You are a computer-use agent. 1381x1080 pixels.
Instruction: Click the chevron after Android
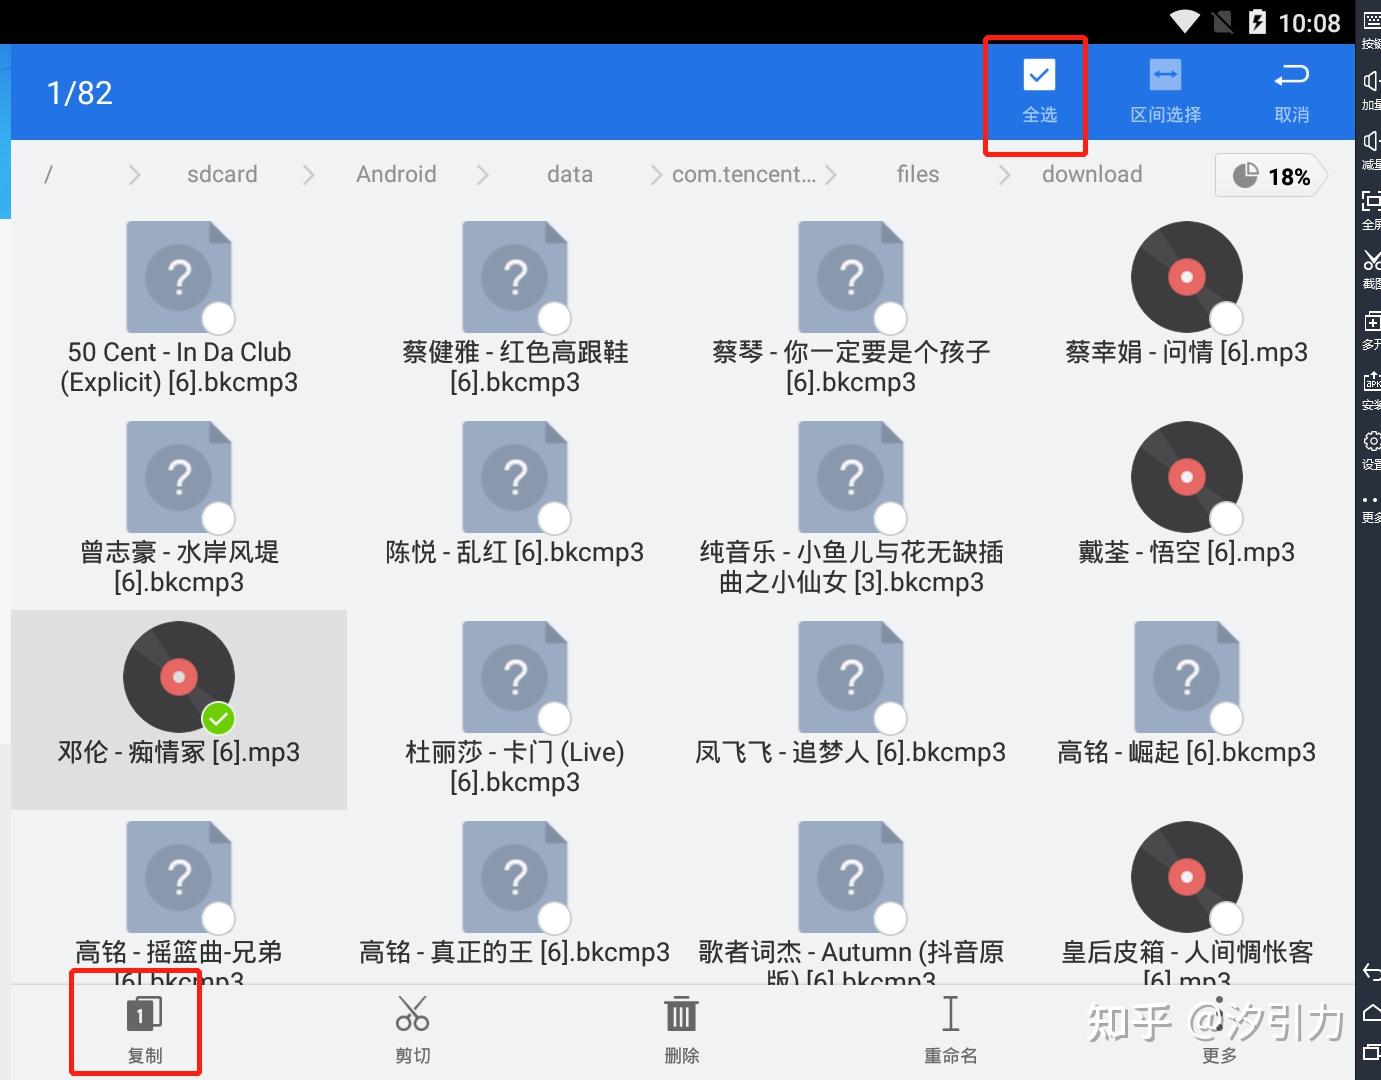coord(483,175)
